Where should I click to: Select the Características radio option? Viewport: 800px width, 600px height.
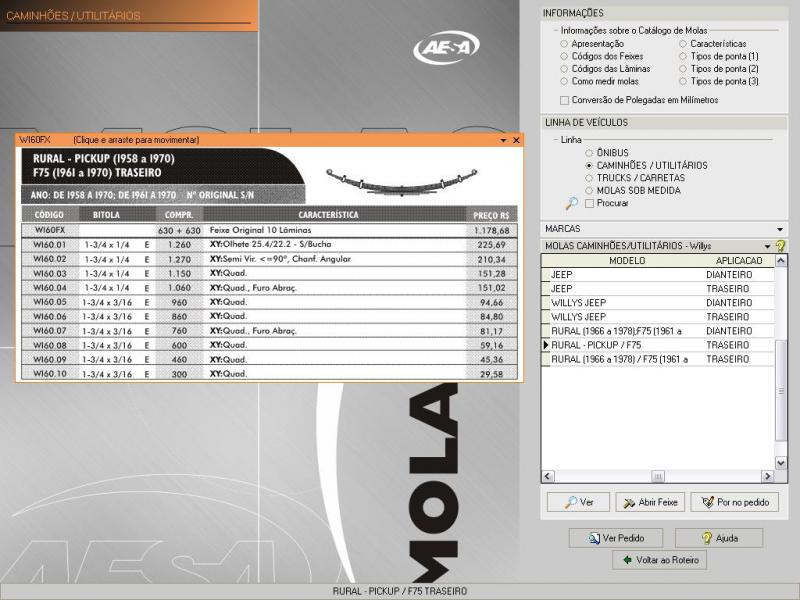click(683, 44)
